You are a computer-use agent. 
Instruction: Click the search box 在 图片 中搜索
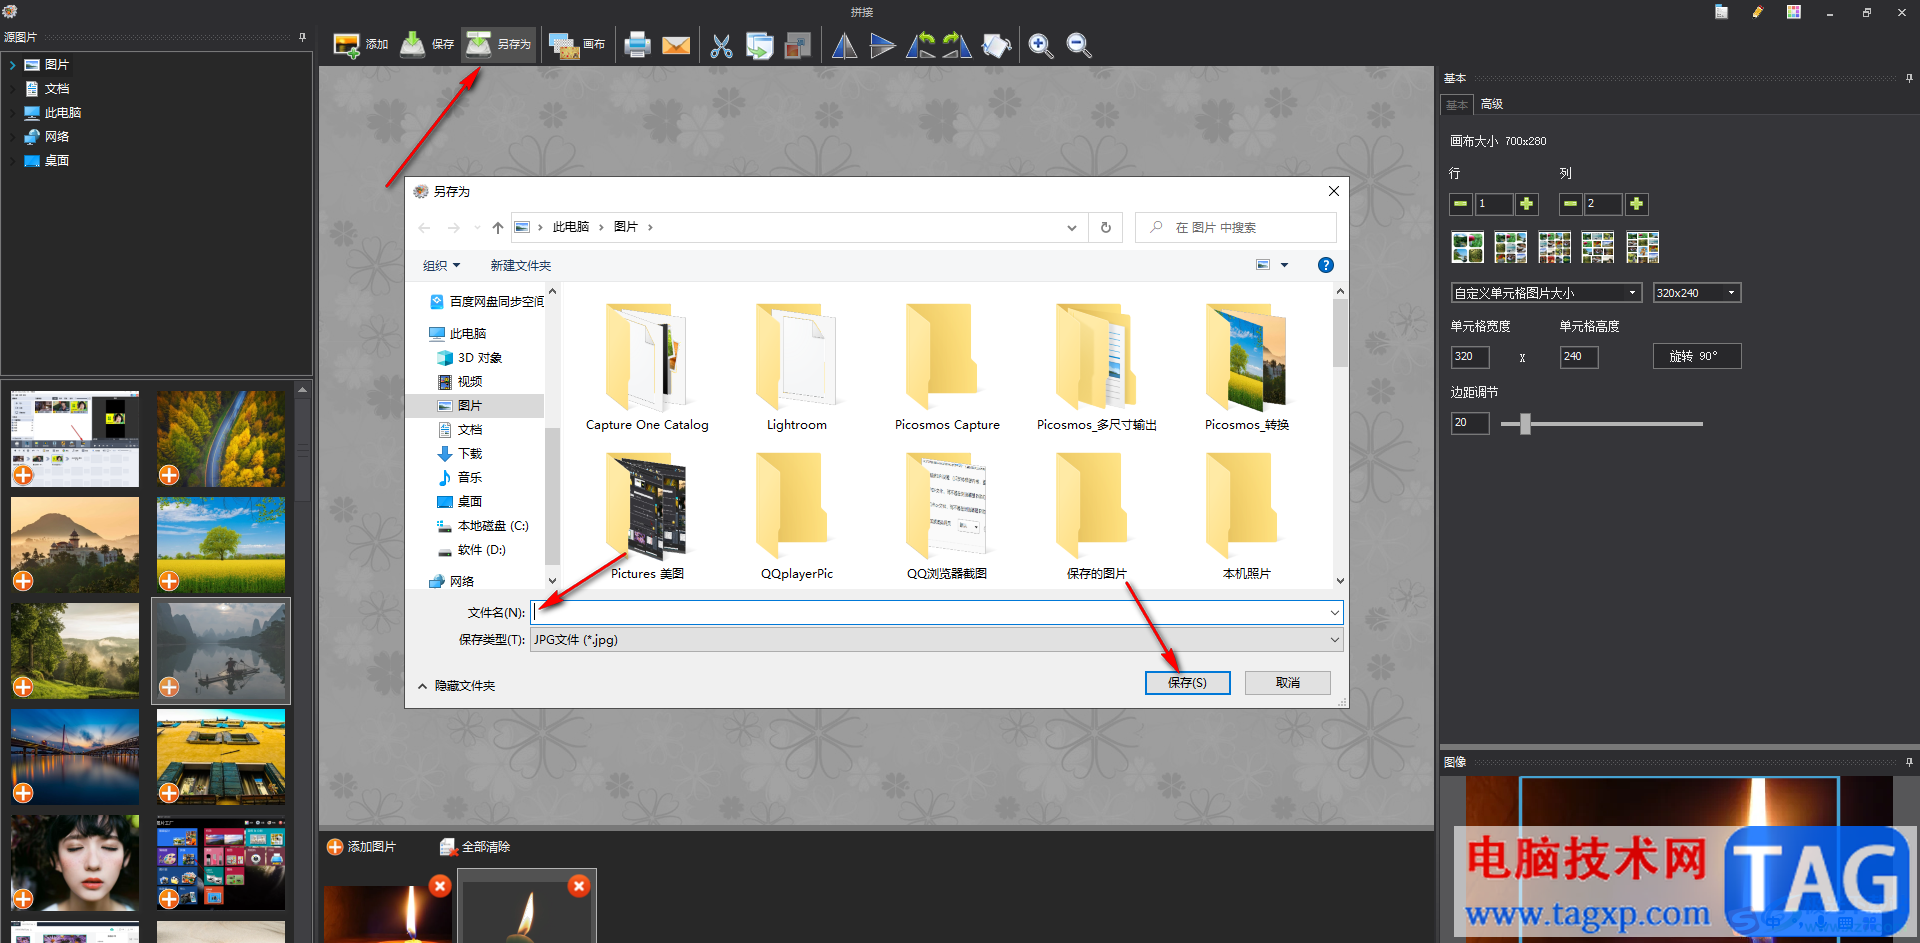pos(1236,228)
